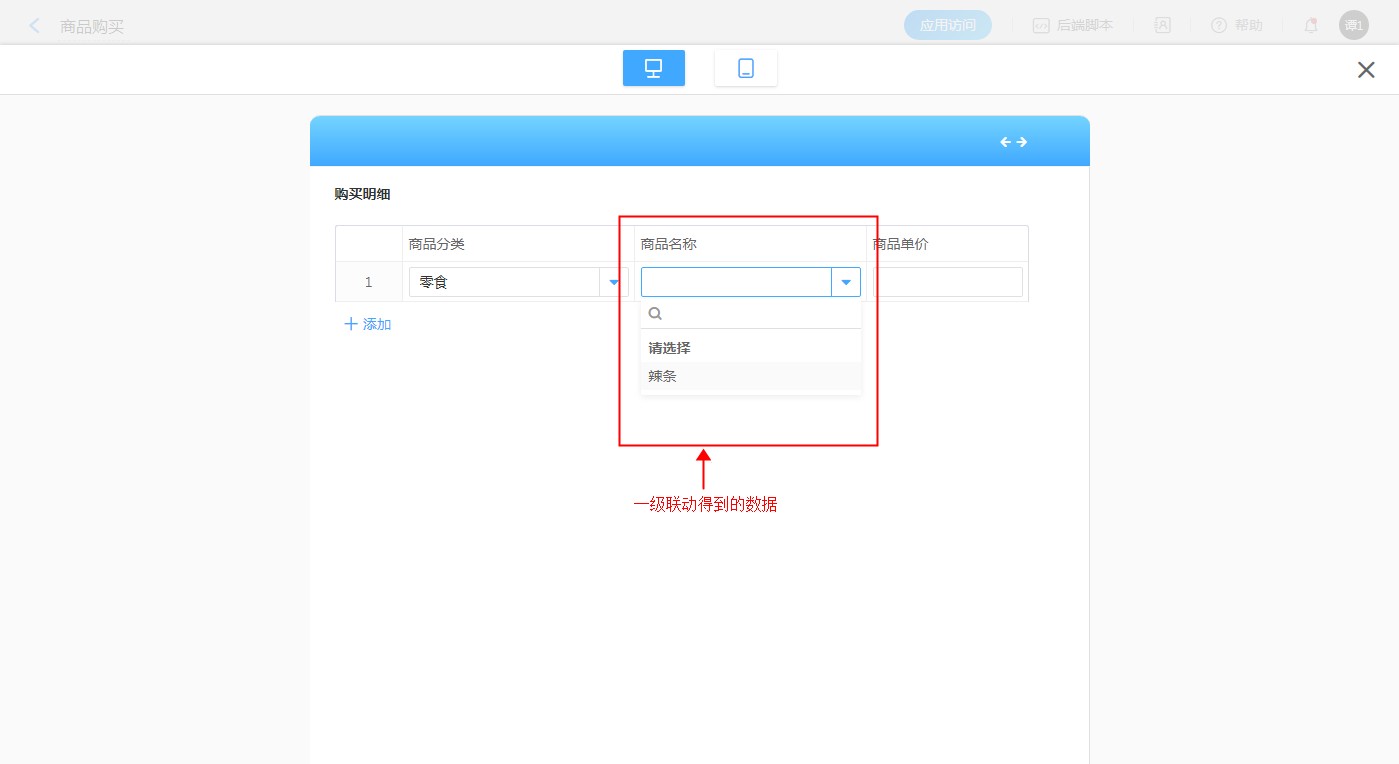This screenshot has height=764, width=1399.
Task: Collapse the 商品名称 dropdown arrow
Action: coord(846,283)
